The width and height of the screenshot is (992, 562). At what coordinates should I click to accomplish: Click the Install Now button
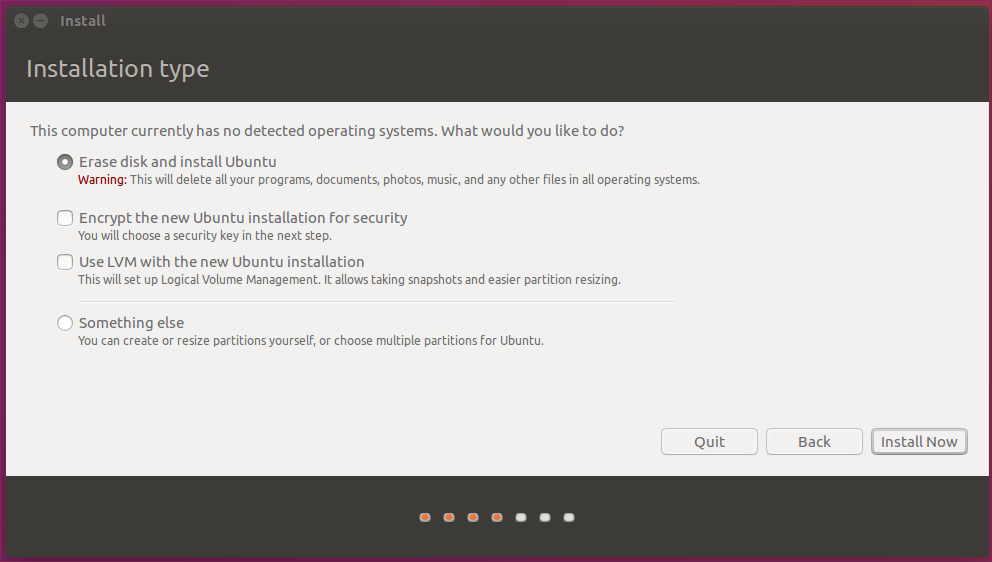coord(919,442)
